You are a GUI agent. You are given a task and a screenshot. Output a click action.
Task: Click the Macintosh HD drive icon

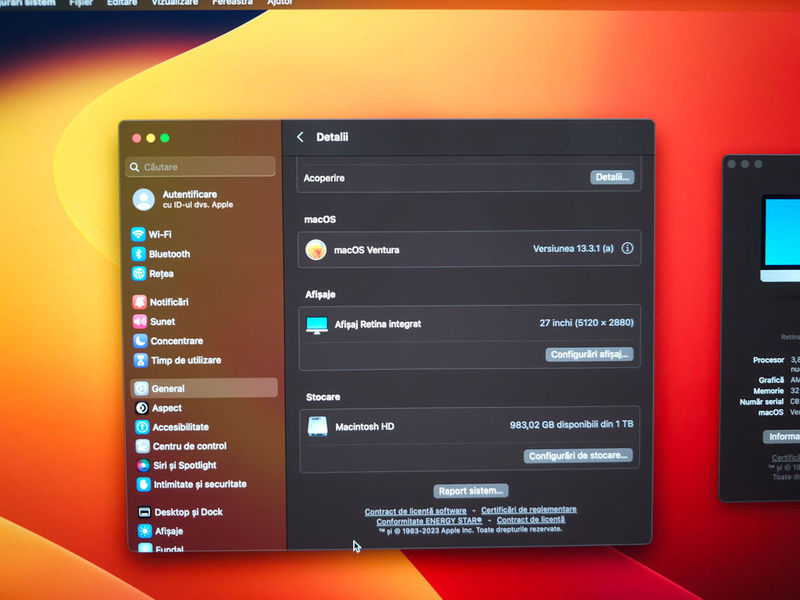[x=317, y=427]
